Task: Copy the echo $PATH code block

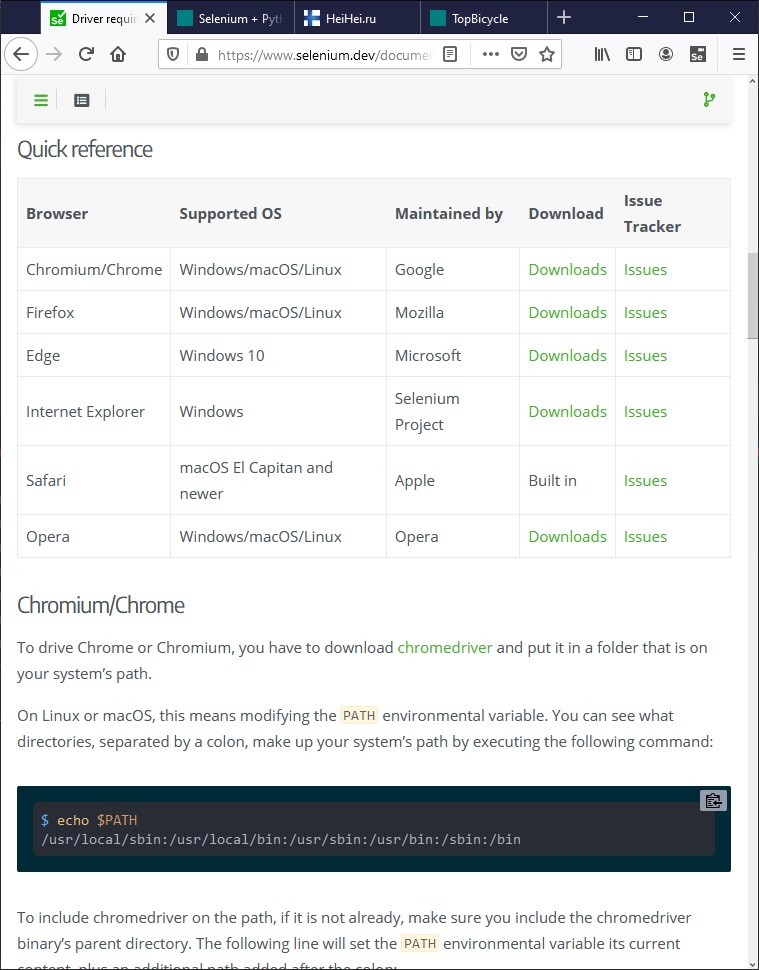Action: coord(713,800)
